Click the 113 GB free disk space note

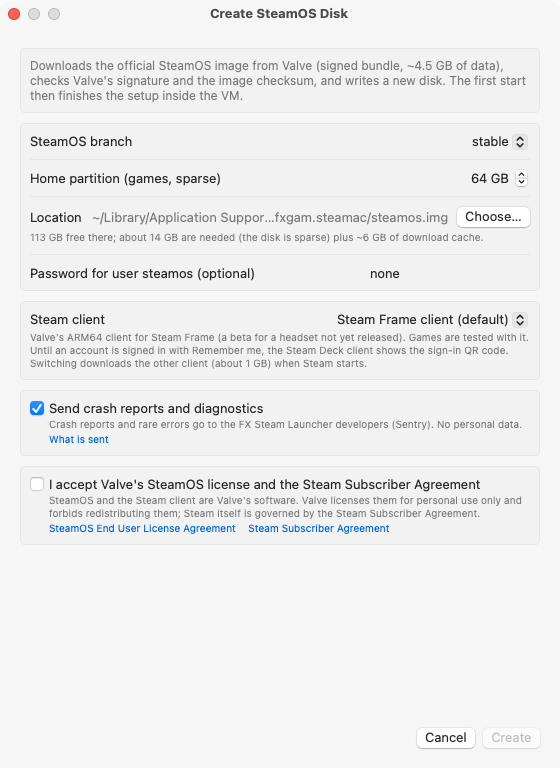click(257, 238)
